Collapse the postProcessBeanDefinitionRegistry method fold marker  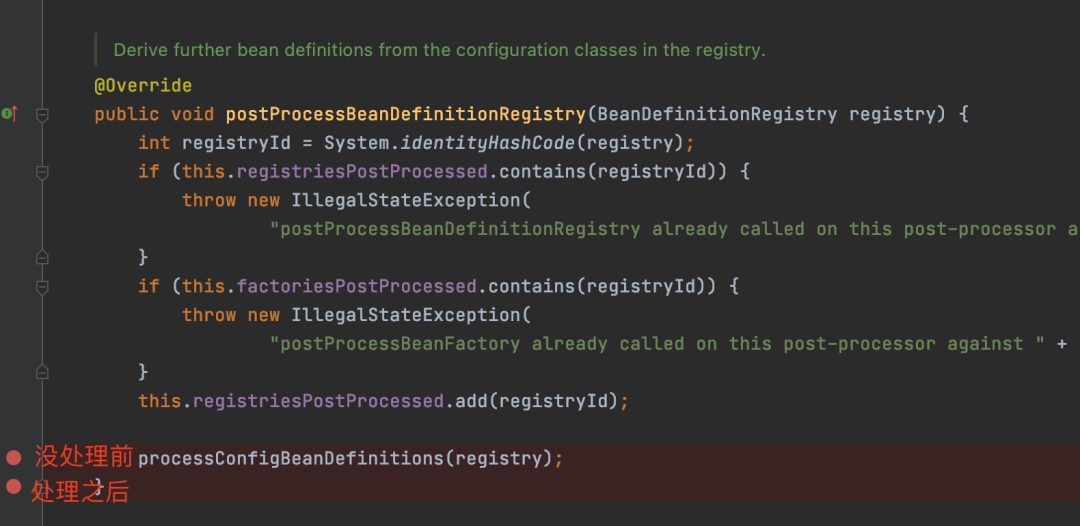42,115
